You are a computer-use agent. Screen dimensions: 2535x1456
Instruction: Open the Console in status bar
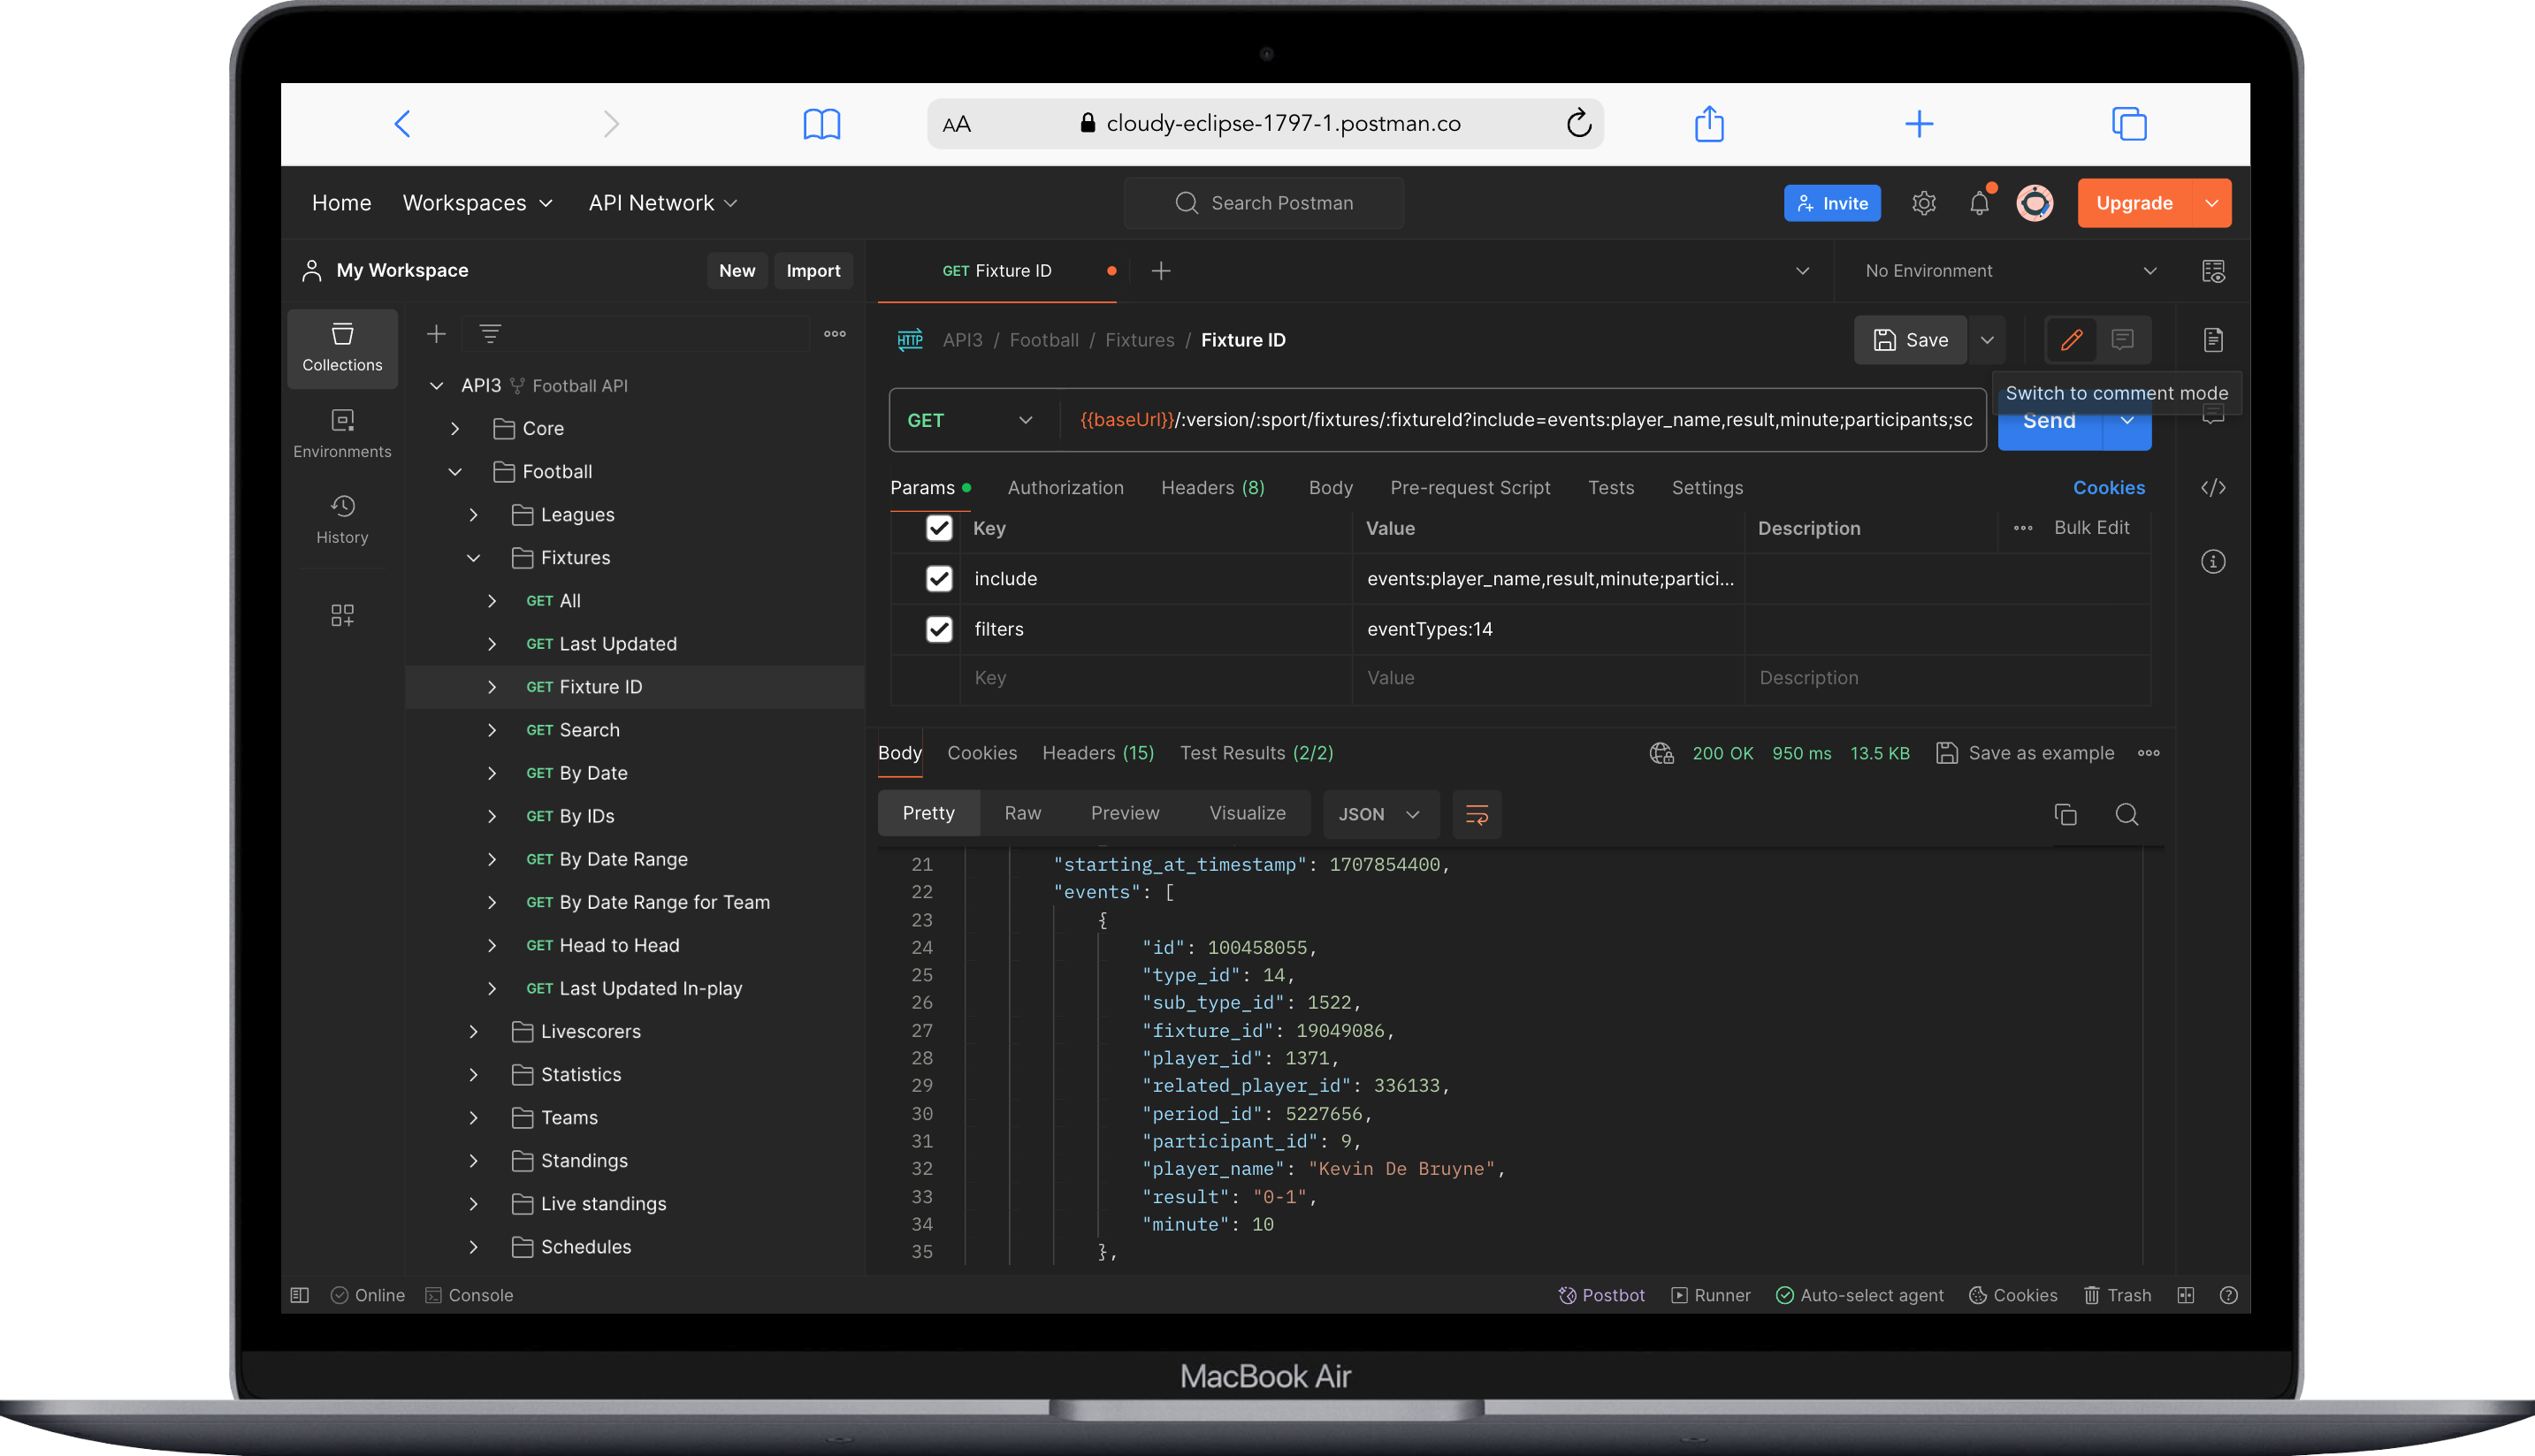click(469, 1295)
